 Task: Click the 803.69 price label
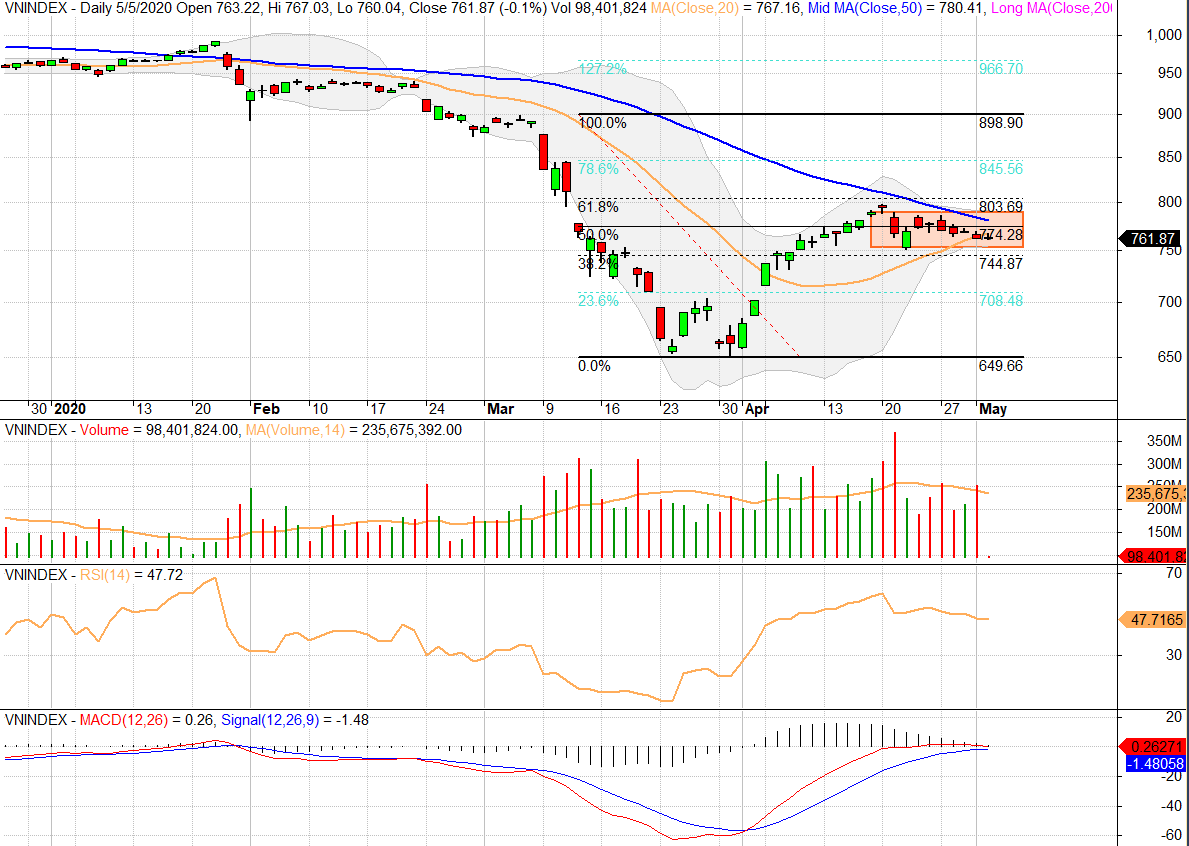coord(1000,207)
